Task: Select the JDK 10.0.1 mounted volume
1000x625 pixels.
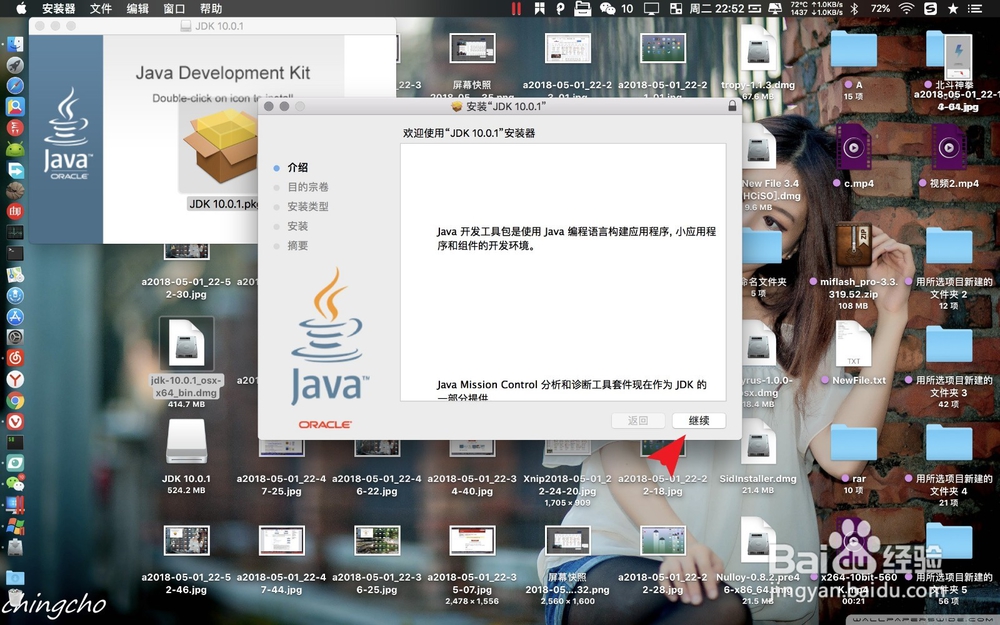Action: (x=186, y=441)
